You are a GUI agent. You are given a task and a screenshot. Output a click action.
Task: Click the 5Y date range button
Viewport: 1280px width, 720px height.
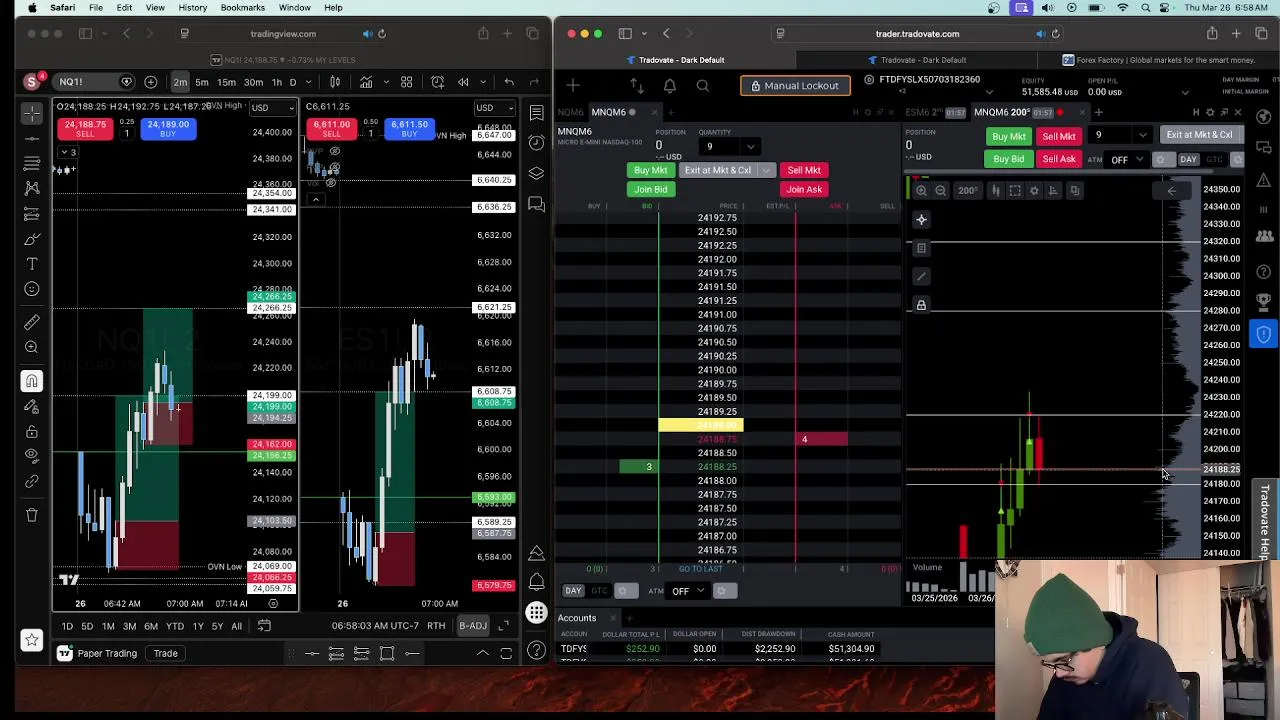(x=217, y=626)
